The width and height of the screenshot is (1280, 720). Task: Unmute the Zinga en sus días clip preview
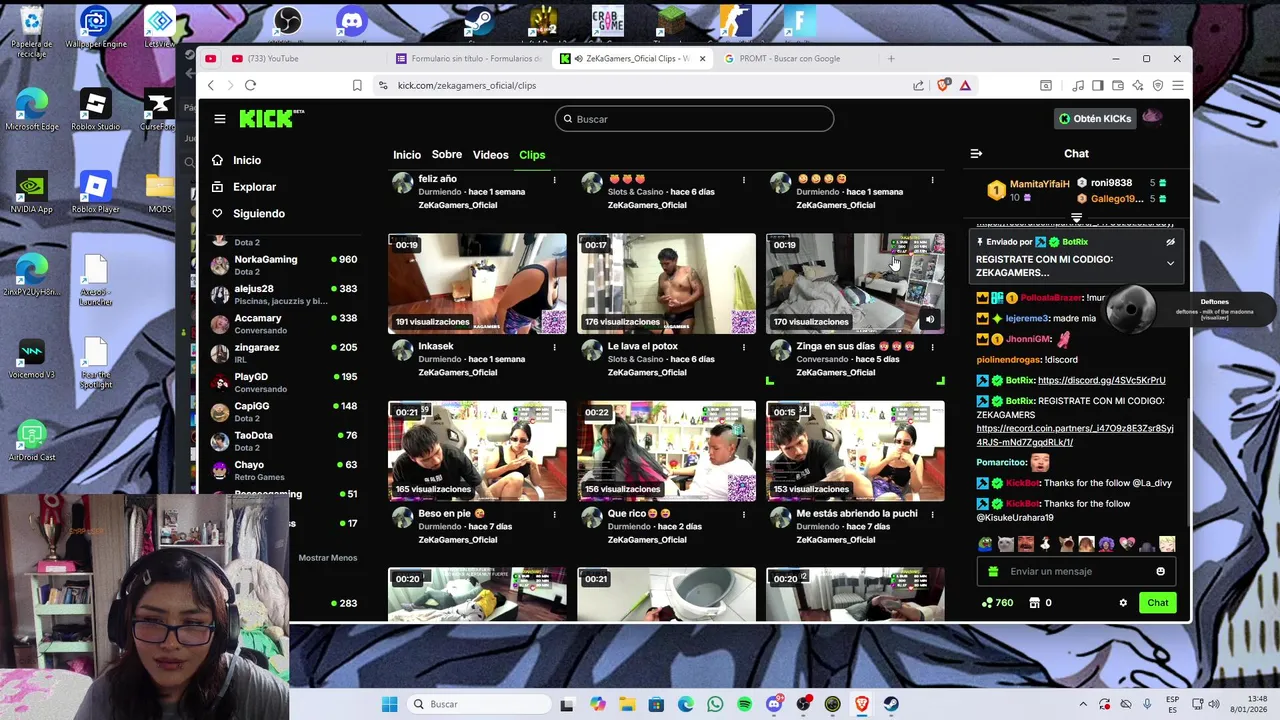(x=930, y=320)
